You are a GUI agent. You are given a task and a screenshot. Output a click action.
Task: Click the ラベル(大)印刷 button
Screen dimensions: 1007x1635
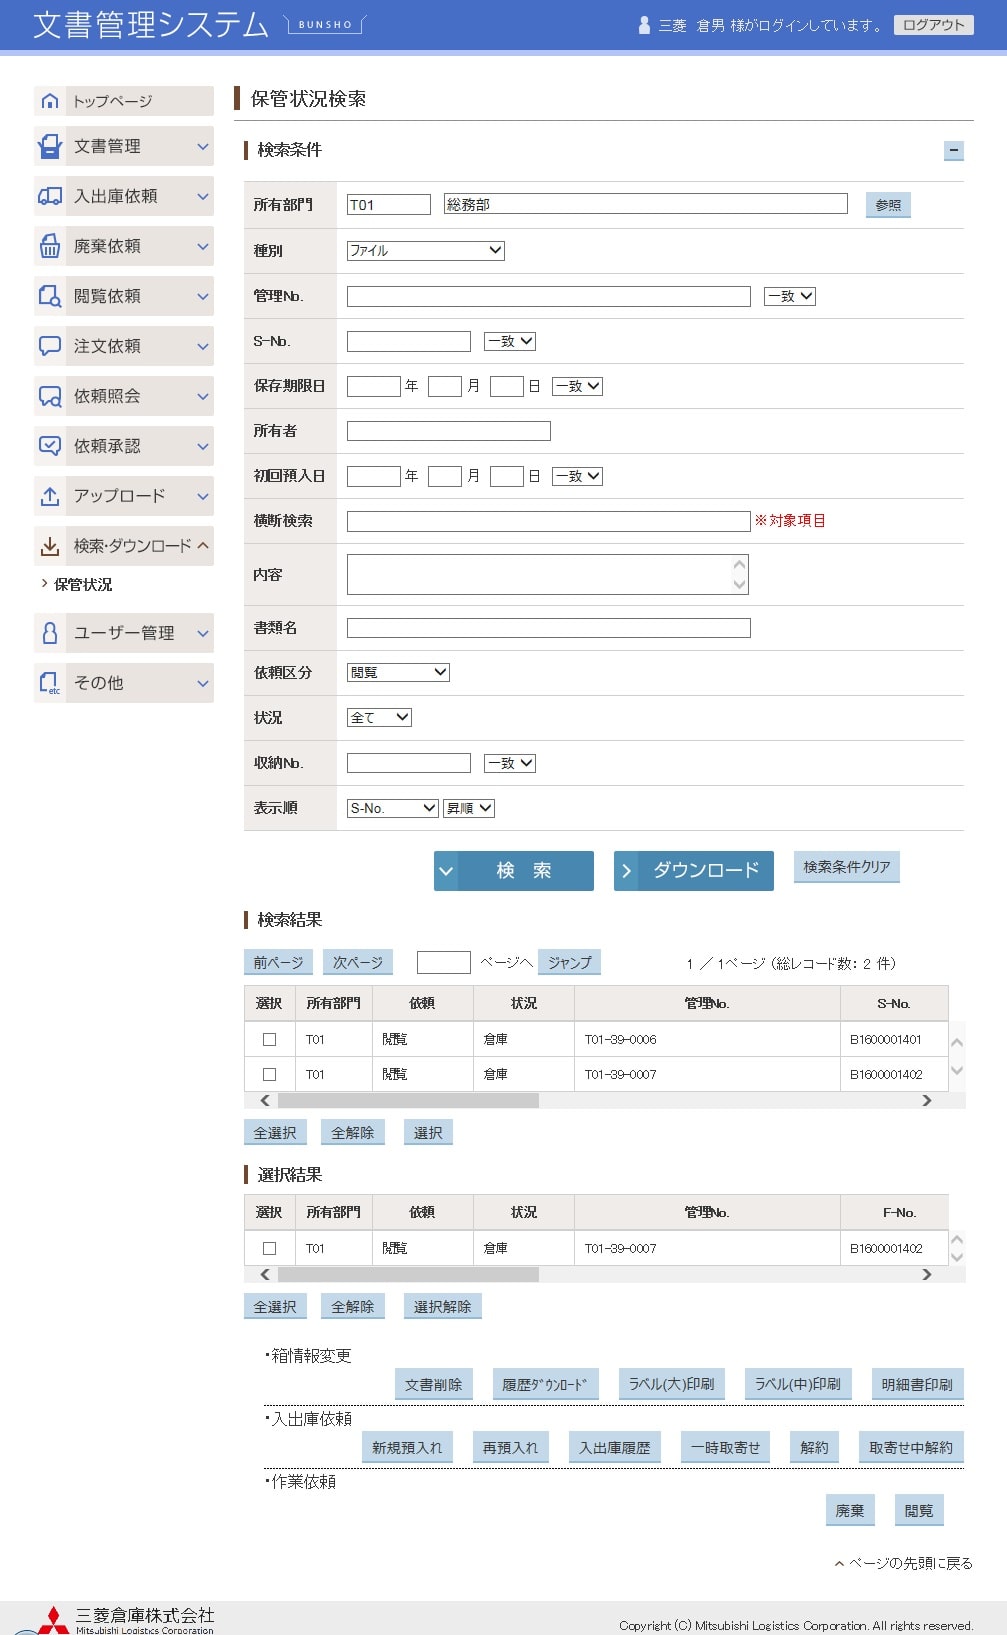point(672,1385)
